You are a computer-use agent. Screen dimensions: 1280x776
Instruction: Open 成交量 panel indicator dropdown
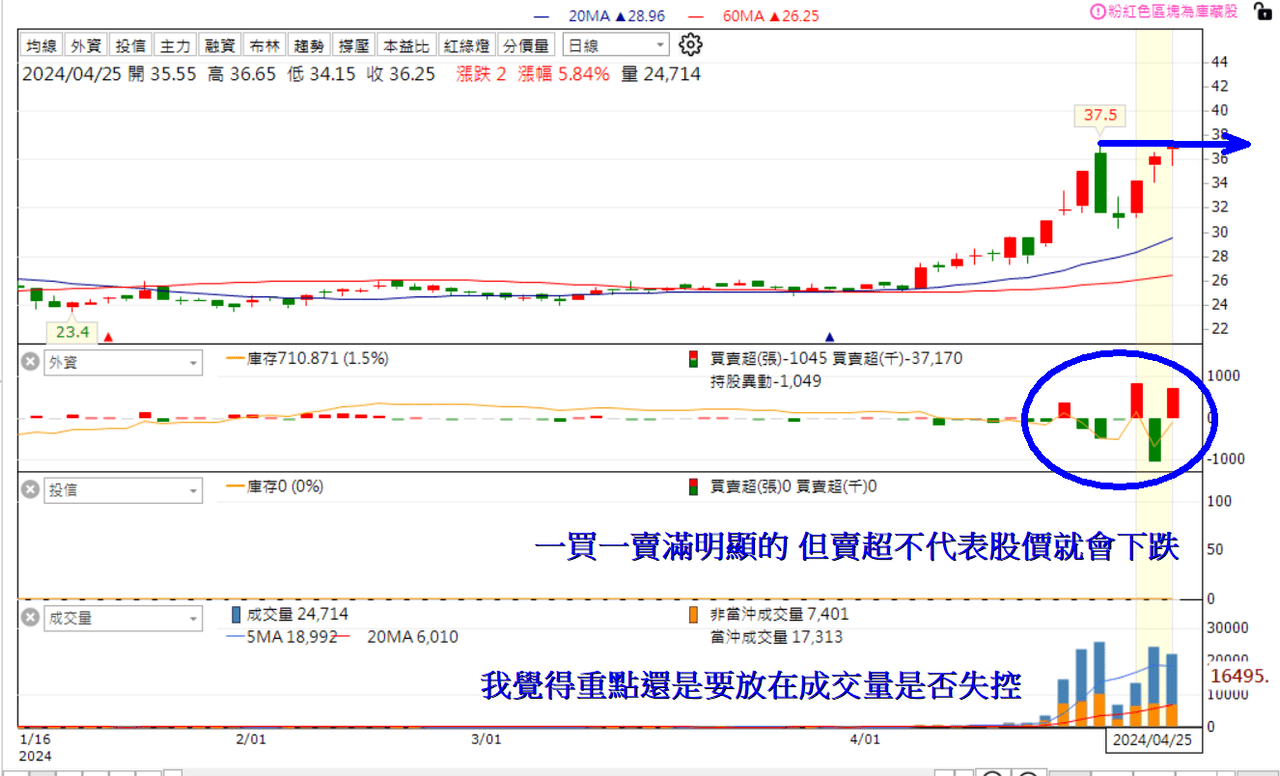(123, 618)
